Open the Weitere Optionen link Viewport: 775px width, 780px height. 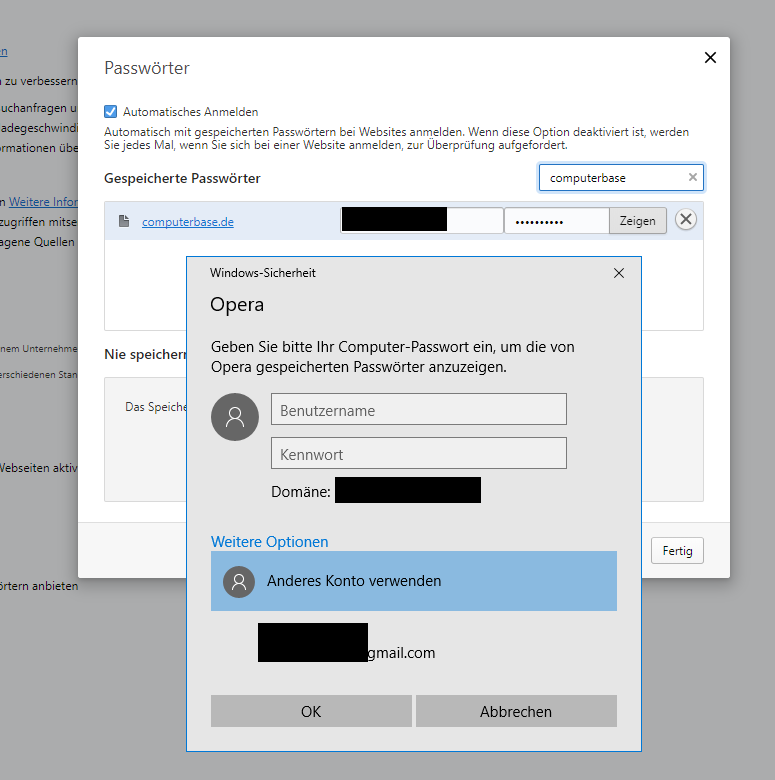269,542
